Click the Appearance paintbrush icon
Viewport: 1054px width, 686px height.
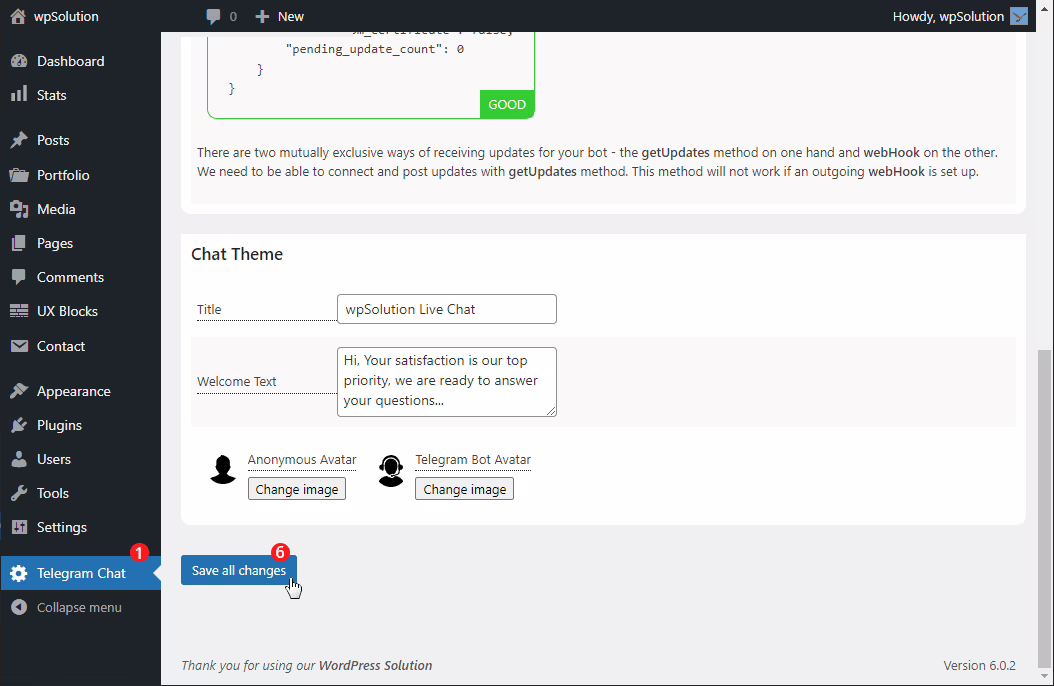coord(19,391)
